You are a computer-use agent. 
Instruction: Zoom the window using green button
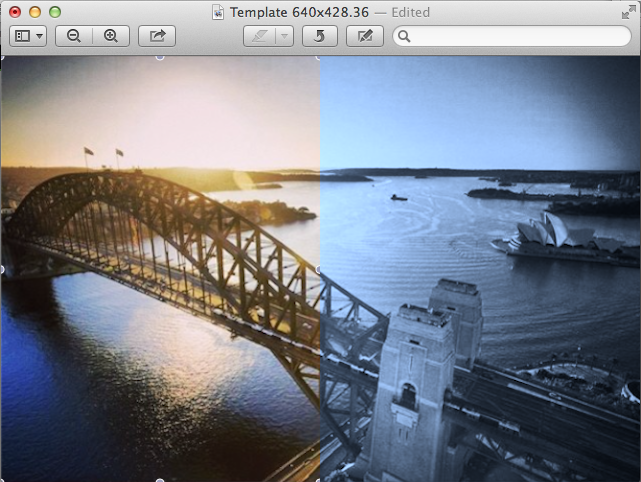pos(55,12)
